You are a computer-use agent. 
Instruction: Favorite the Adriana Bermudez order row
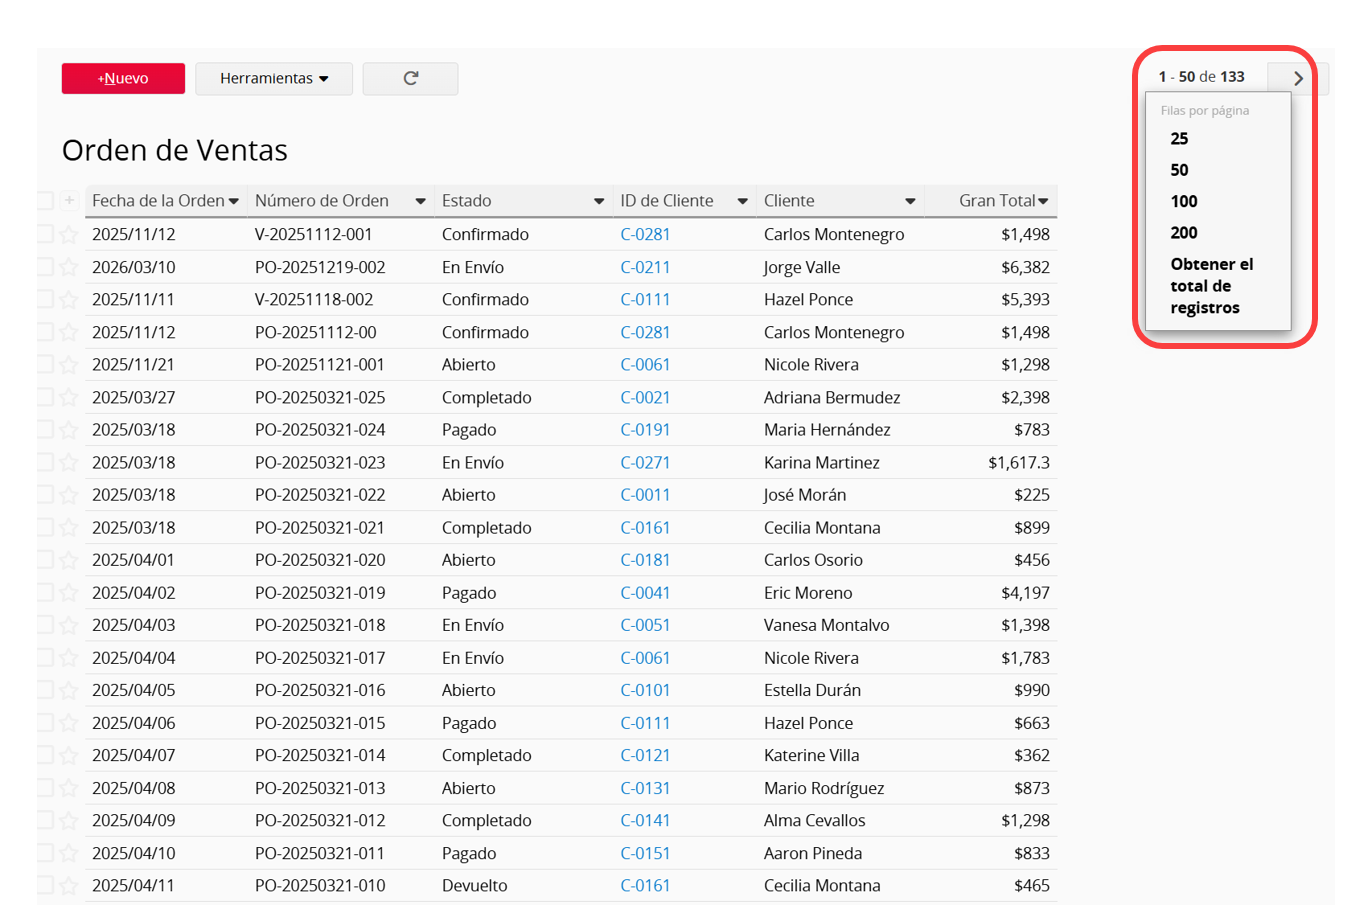69,398
